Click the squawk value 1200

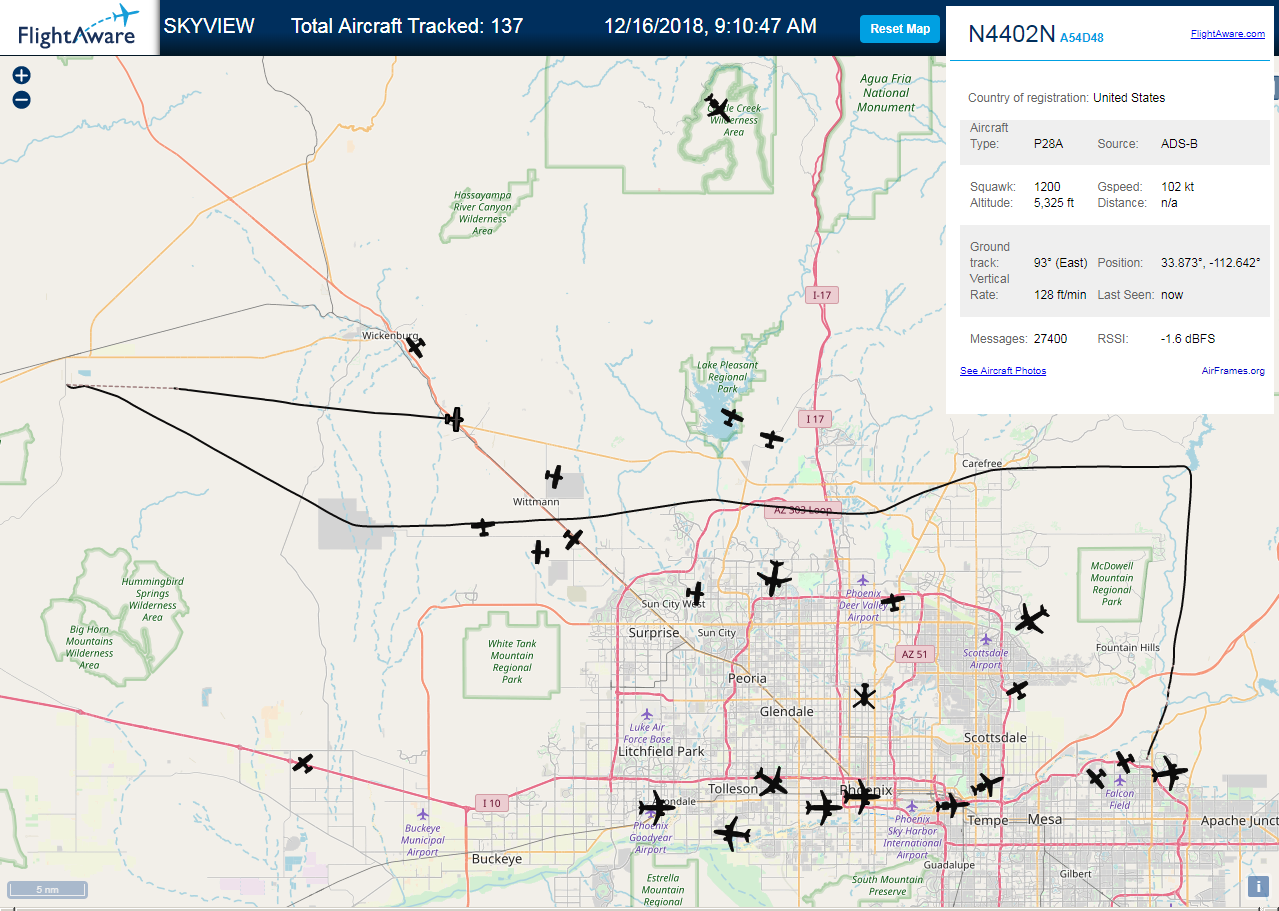tap(1047, 187)
